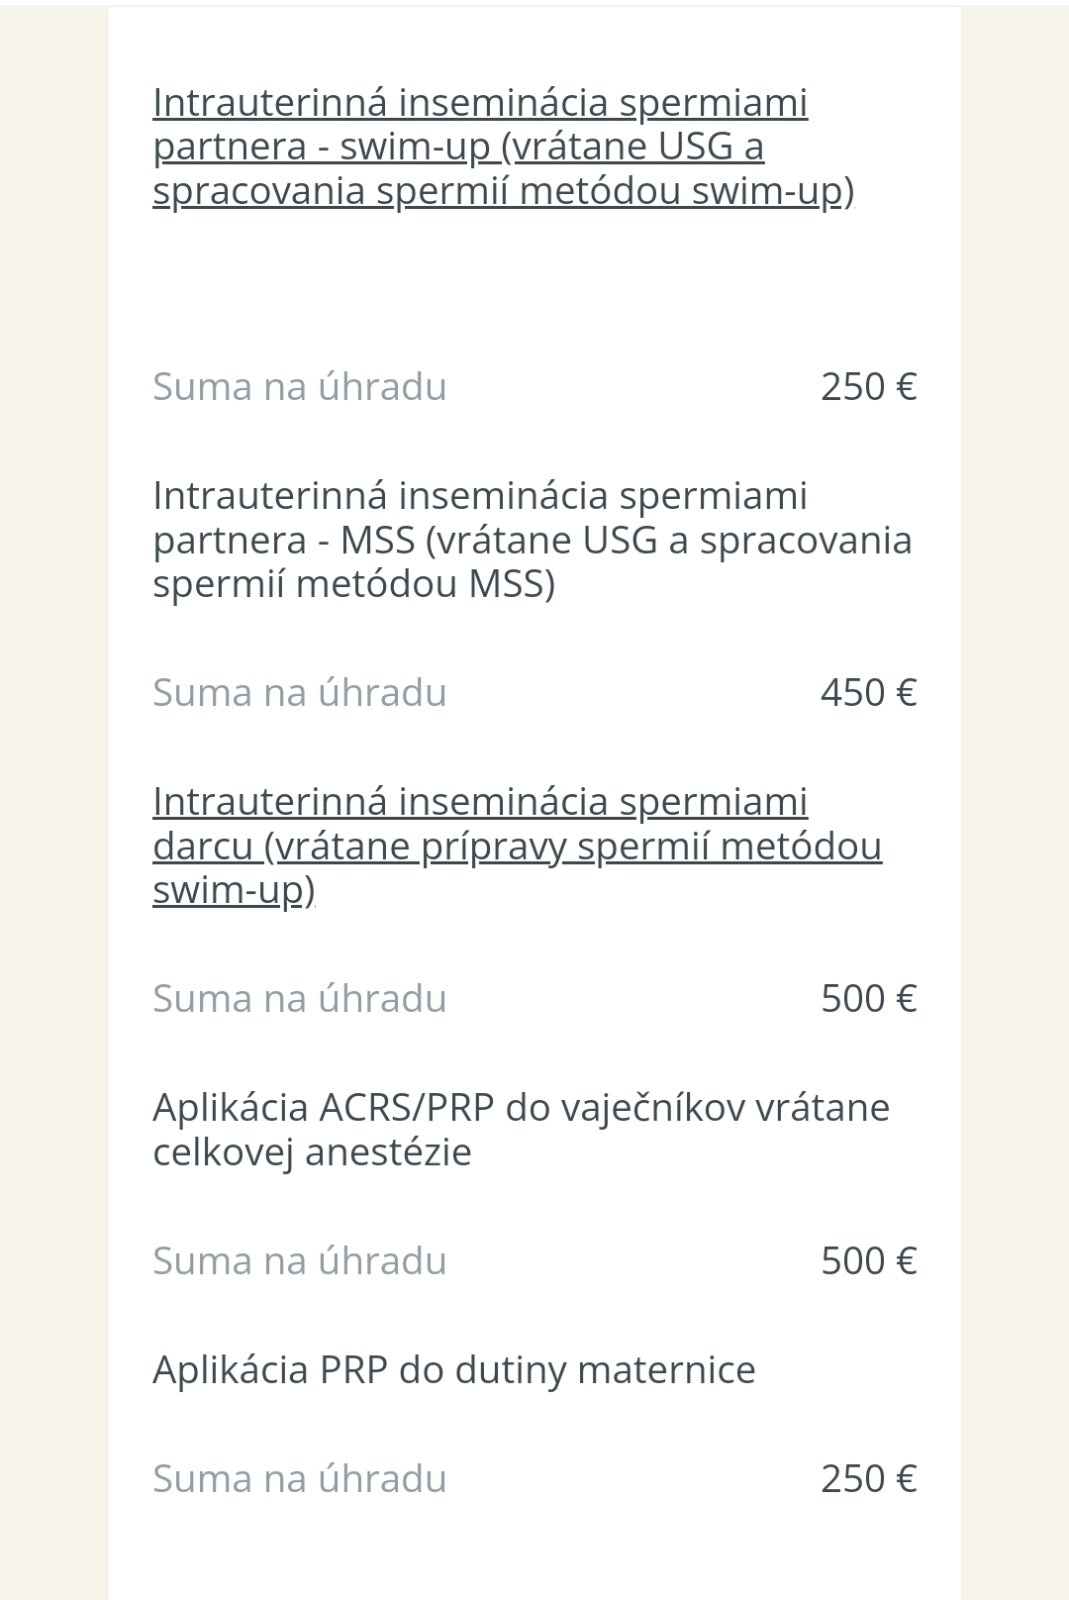
Task: Click the 250 € price for PRP uterine application
Action: coord(868,1478)
